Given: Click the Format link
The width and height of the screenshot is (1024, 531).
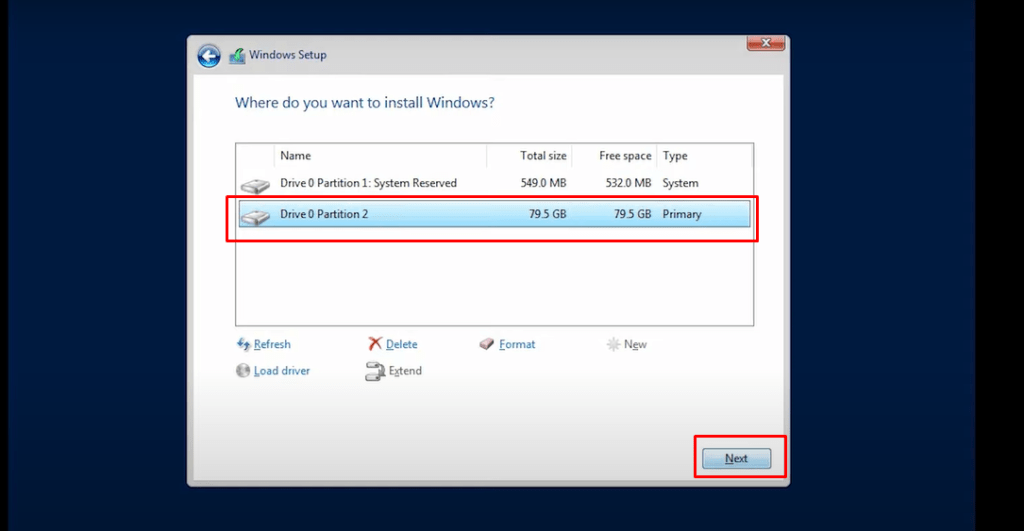Looking at the screenshot, I should tap(517, 344).
